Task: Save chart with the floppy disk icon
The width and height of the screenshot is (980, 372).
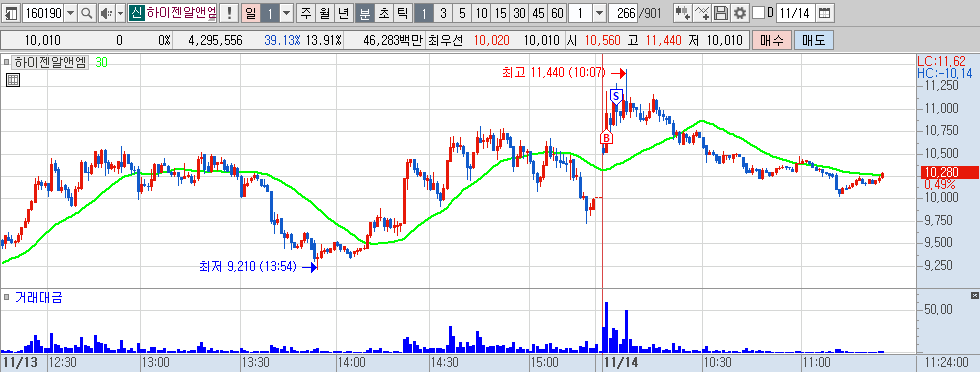Action: coord(721,13)
